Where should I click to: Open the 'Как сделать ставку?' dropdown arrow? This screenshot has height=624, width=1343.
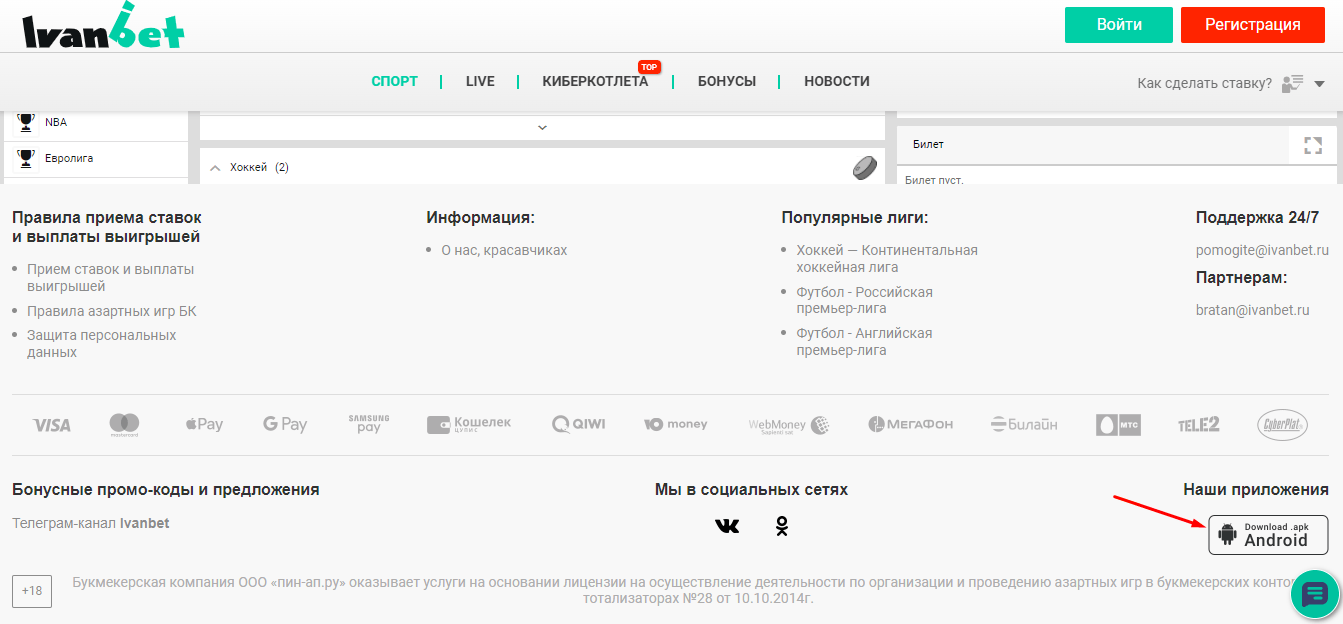point(1319,84)
